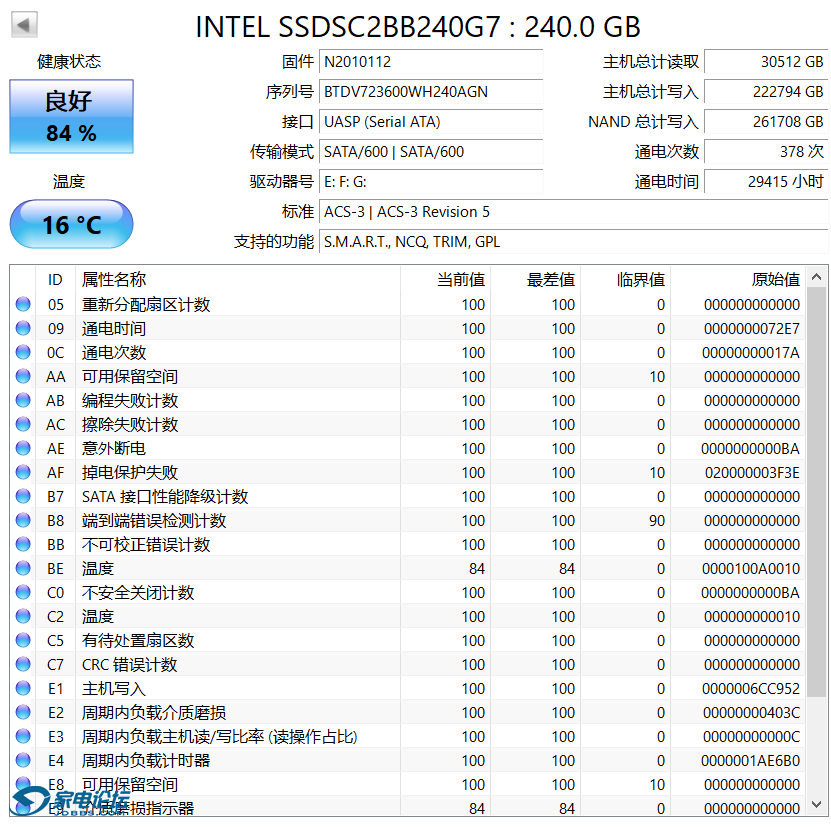Click the 支持的功能 field with S.M.A.R.T., NCQ
The image size is (831, 827).
tap(573, 242)
